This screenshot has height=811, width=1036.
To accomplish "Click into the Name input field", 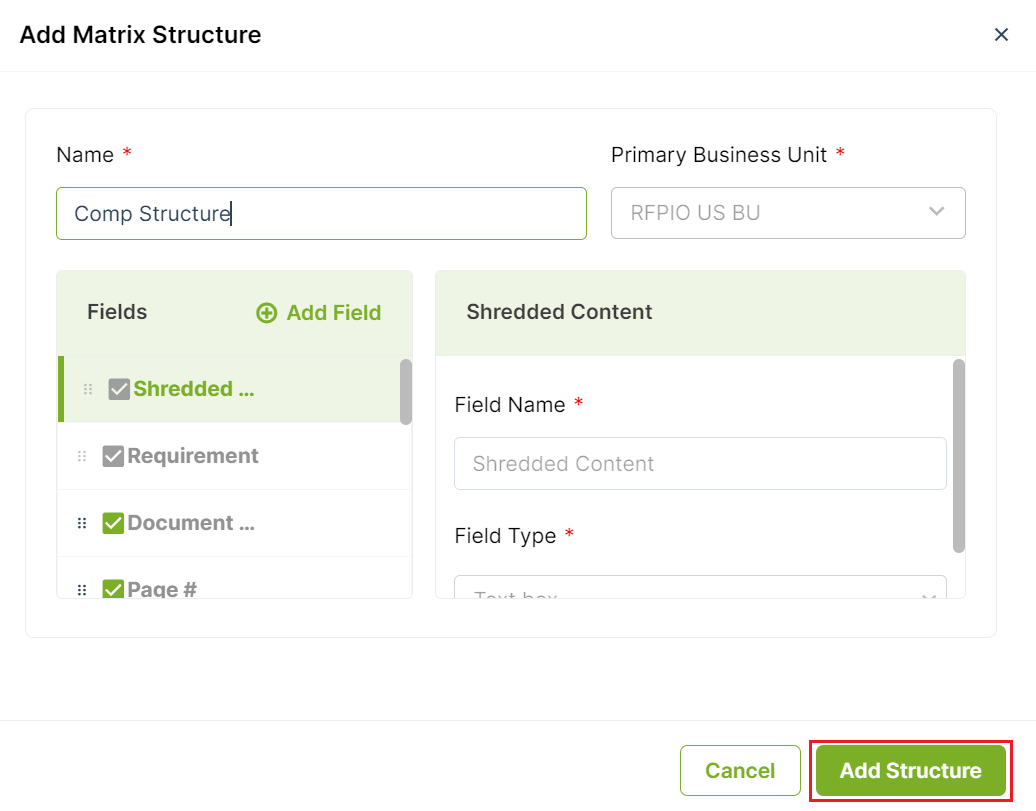I will (x=321, y=213).
